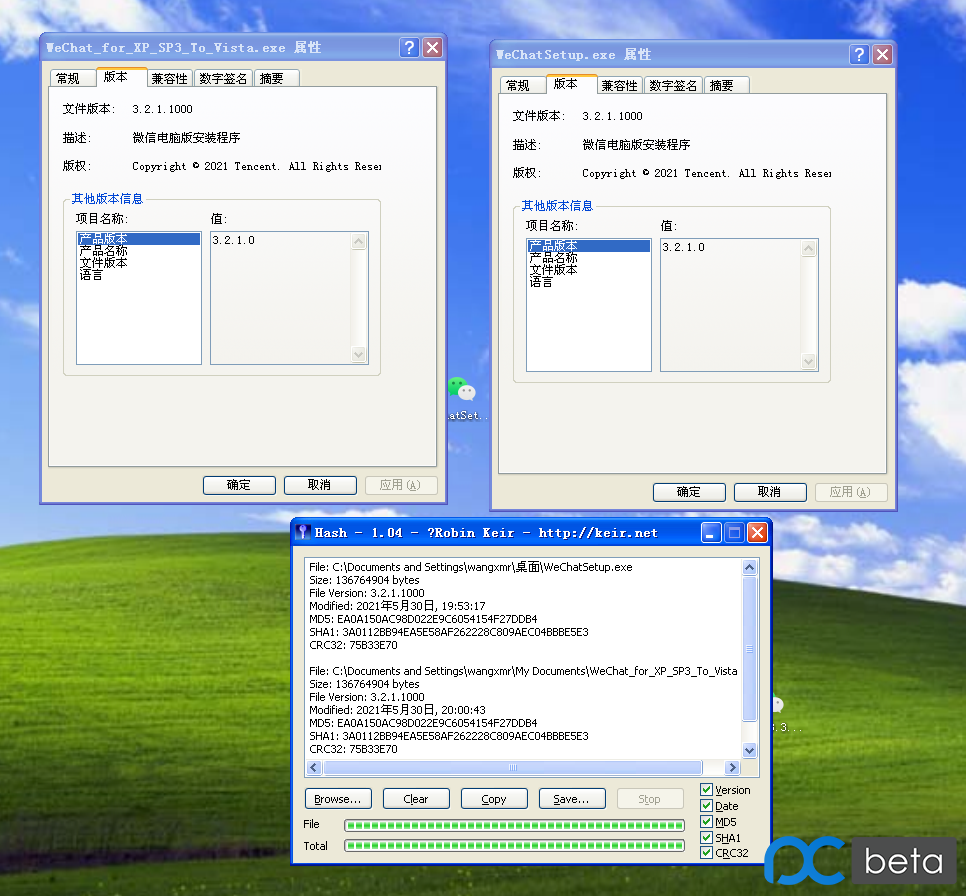Image resolution: width=966 pixels, height=896 pixels.
Task: Click the first MD5 line in Hash results
Action: [x=423, y=619]
